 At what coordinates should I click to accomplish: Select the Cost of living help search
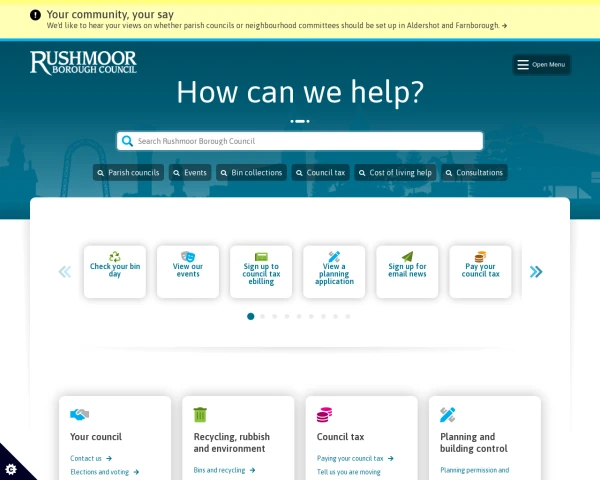point(395,173)
